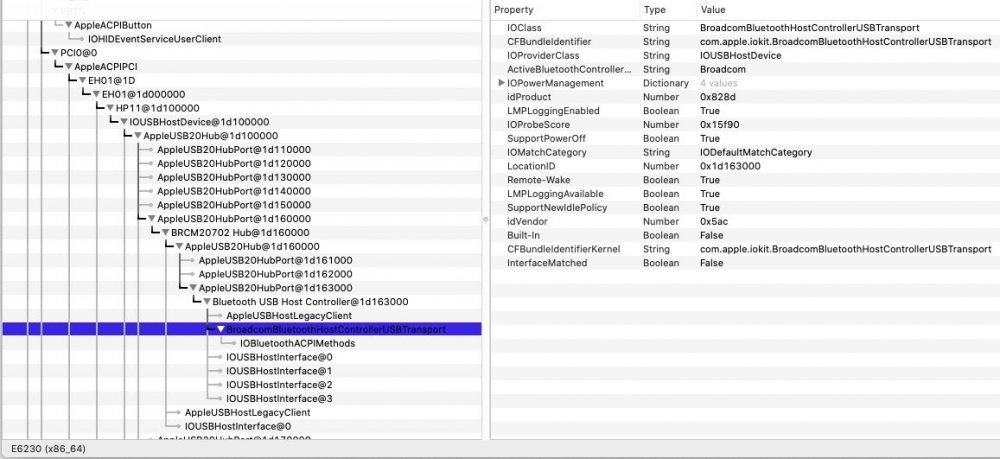Image resolution: width=1000 pixels, height=459 pixels.
Task: Select AppleUSB20HubPort@1d120000 in the tree
Action: (233, 163)
